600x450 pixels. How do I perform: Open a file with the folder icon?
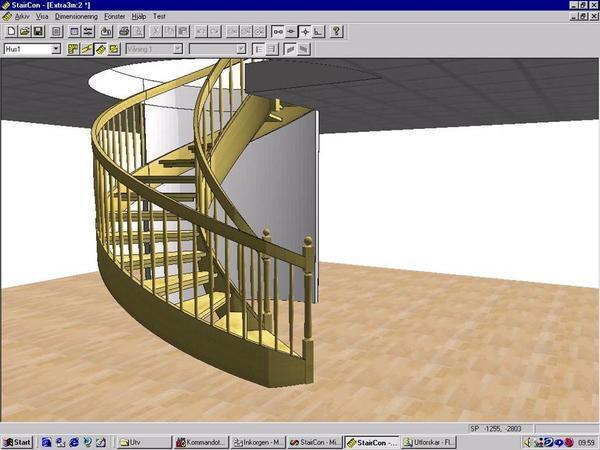coord(24,31)
